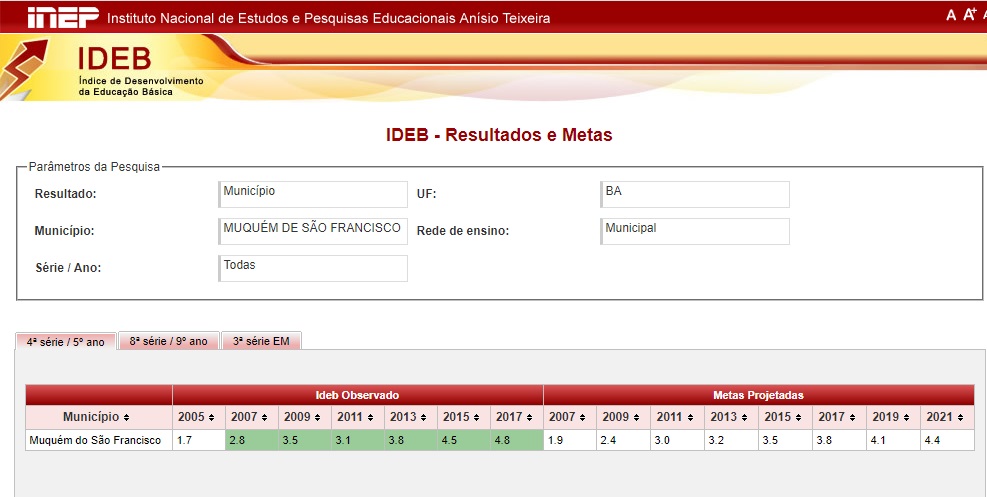Viewport: 987px width, 497px height.
Task: Click the INEP logo
Action: (x=63, y=18)
